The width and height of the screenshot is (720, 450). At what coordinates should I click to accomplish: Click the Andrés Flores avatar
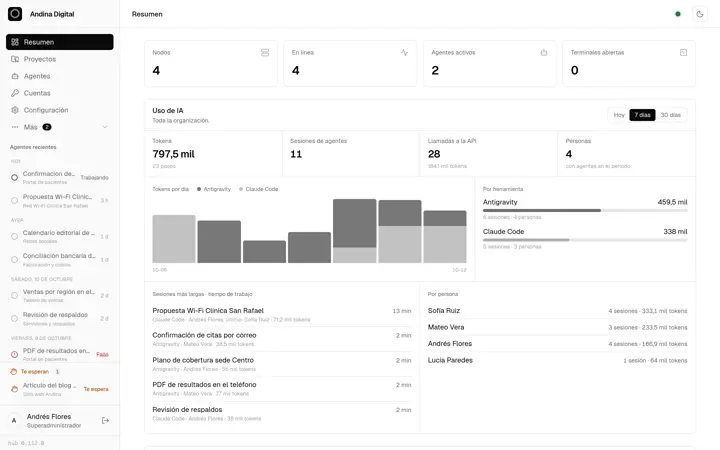tap(14, 420)
